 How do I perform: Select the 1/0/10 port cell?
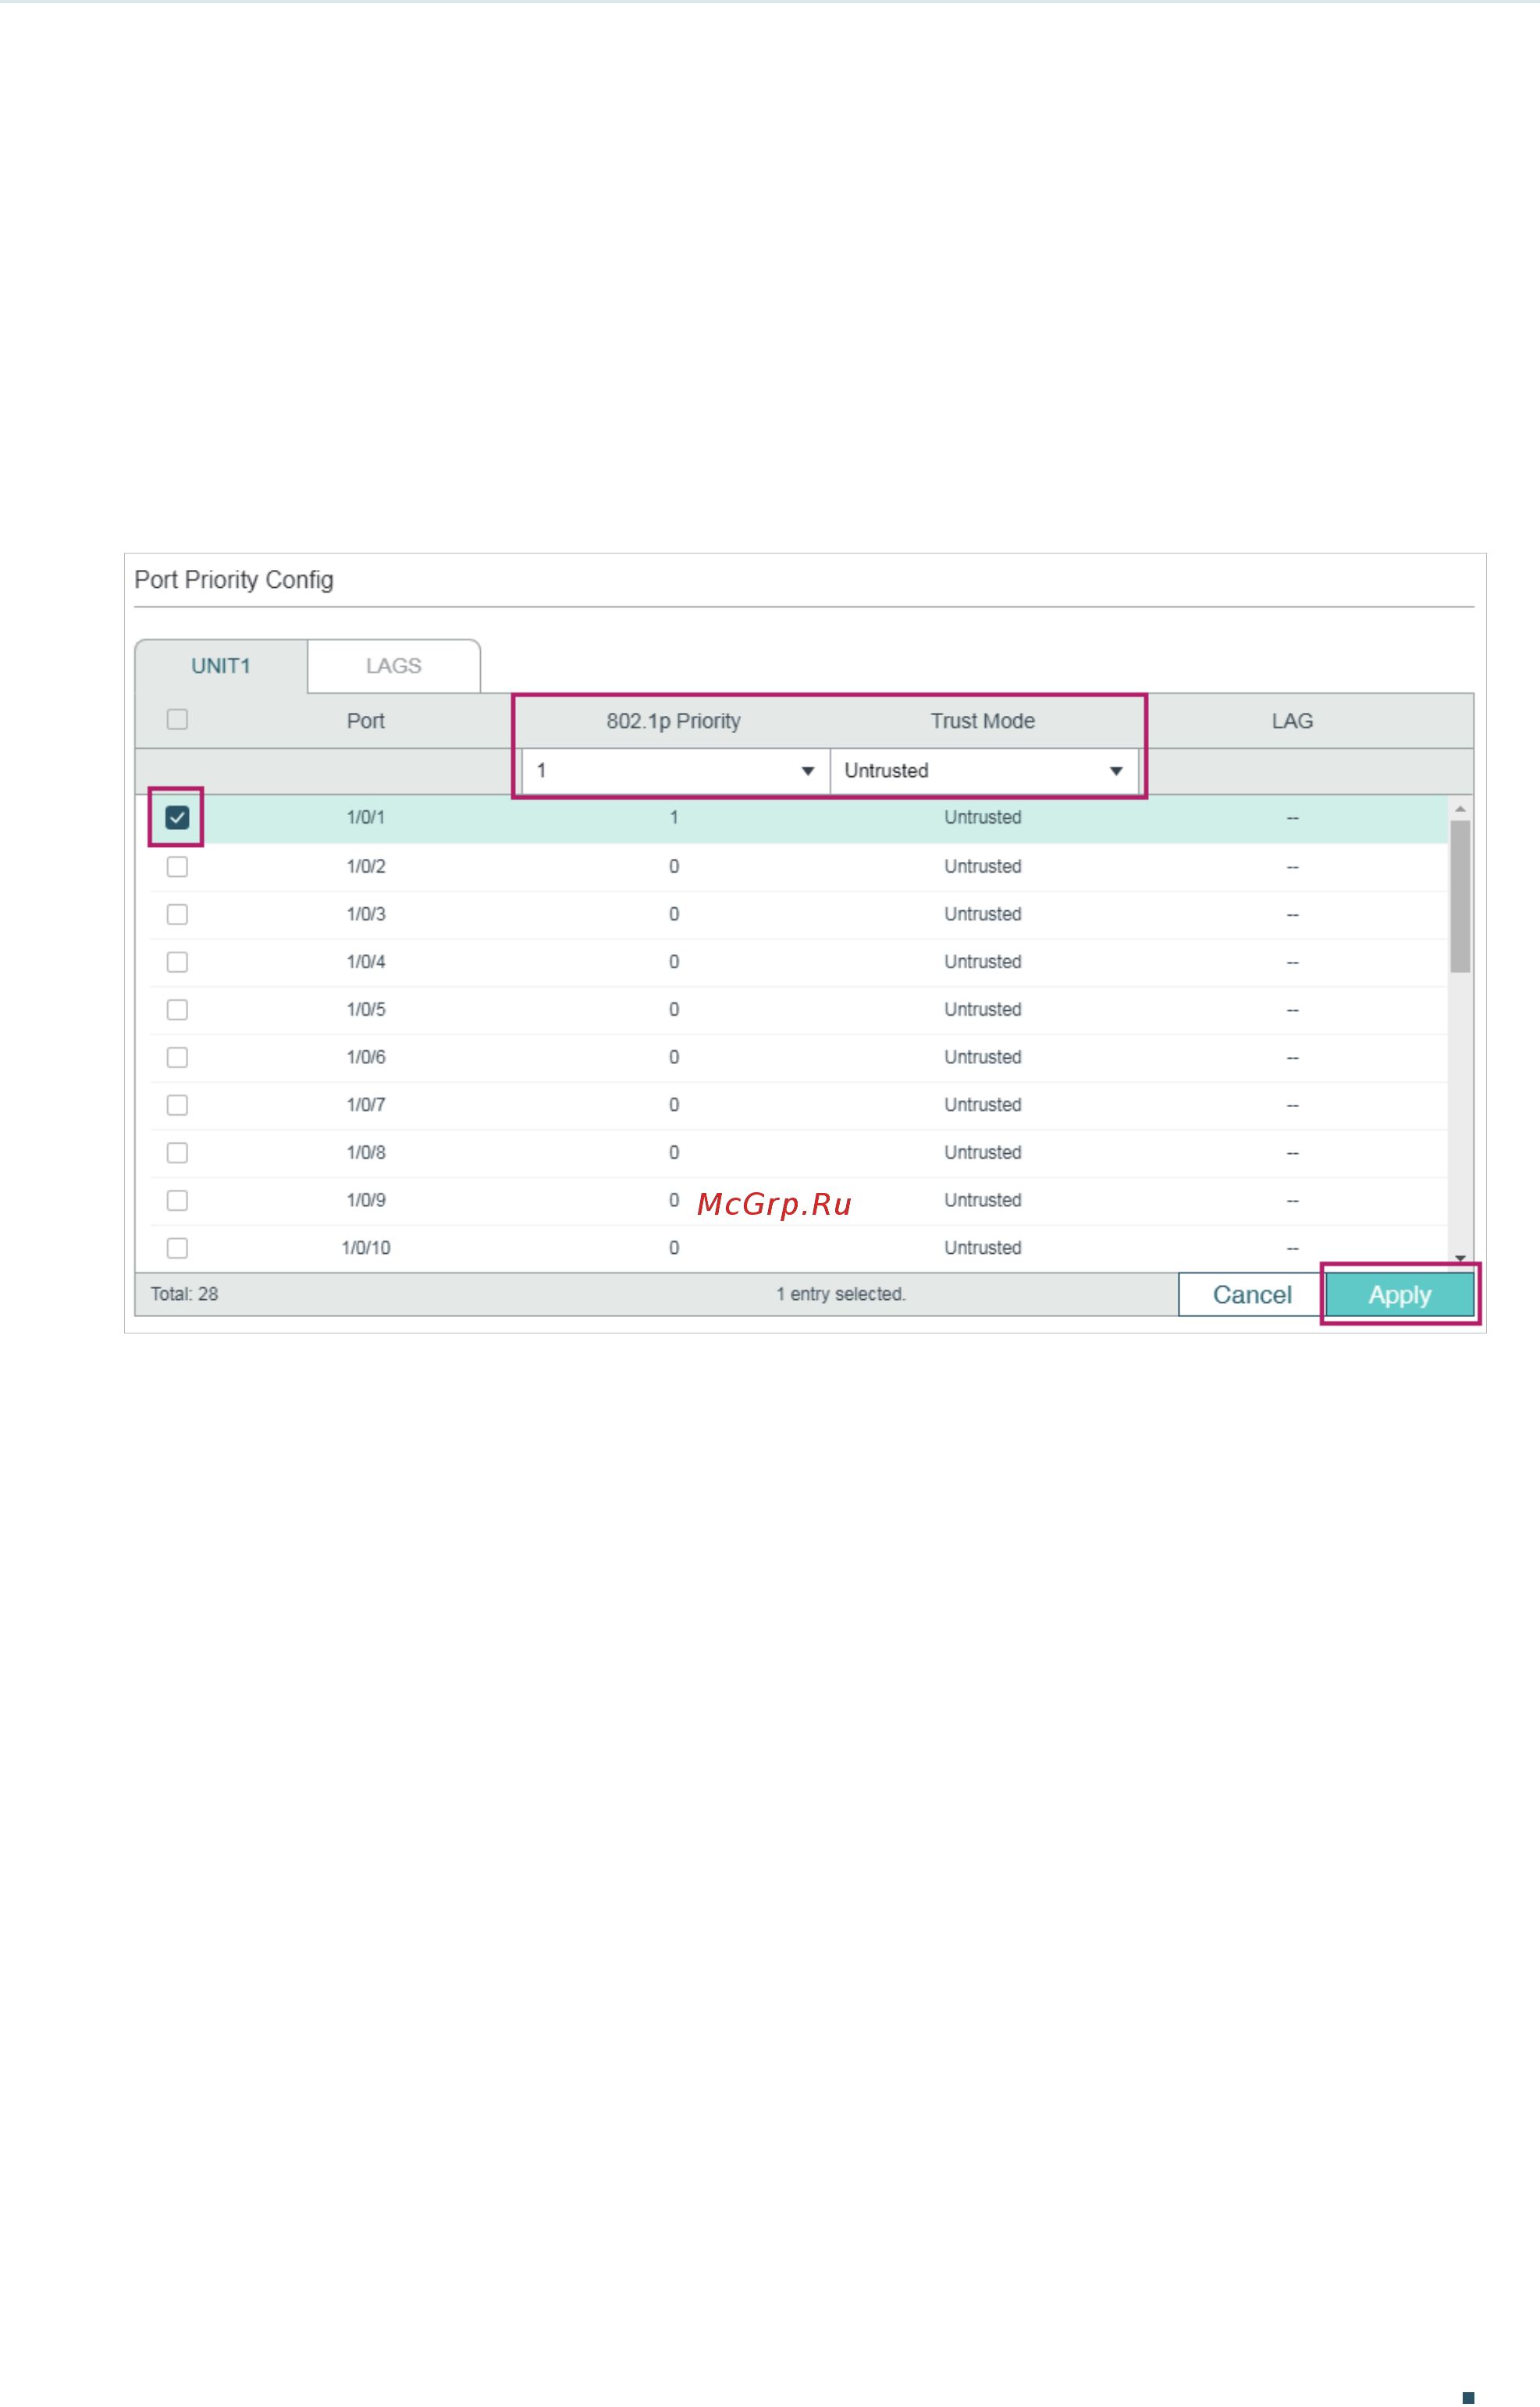366,1248
